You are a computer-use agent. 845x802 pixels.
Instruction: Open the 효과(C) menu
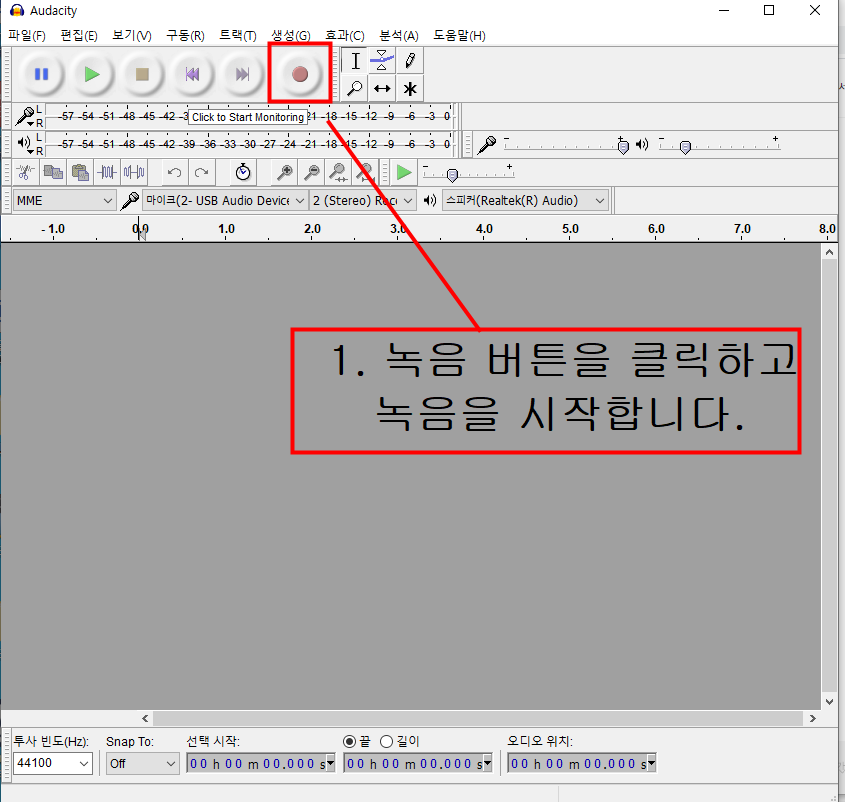click(344, 36)
